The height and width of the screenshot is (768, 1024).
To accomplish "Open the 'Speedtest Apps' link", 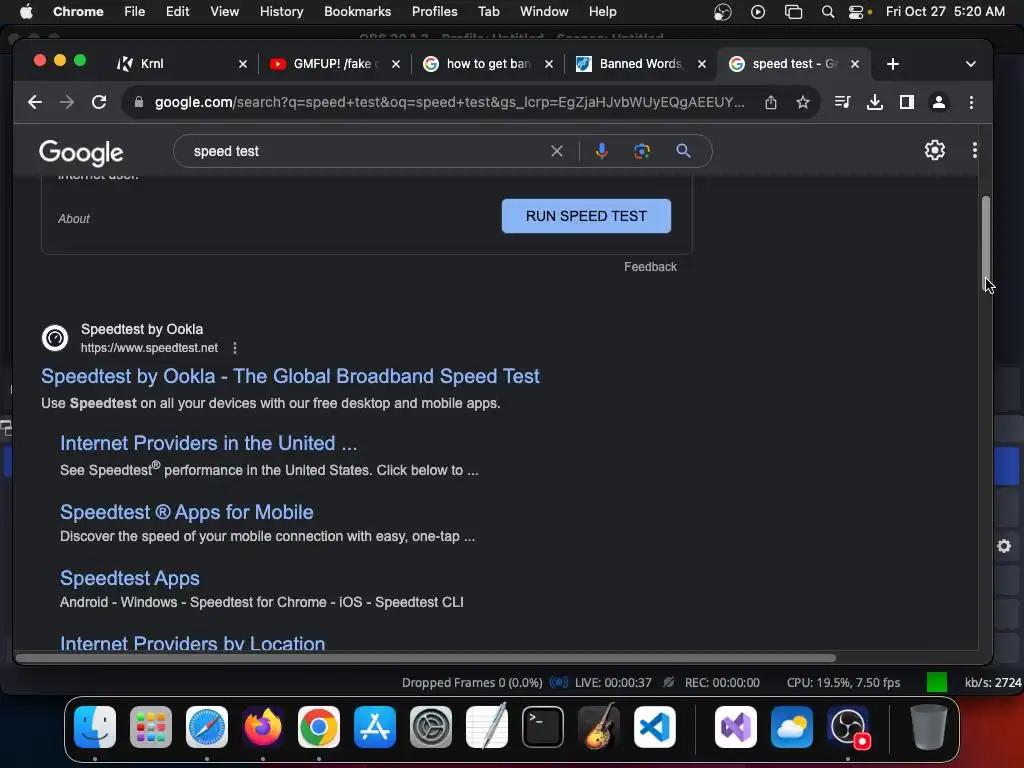I will point(129,578).
